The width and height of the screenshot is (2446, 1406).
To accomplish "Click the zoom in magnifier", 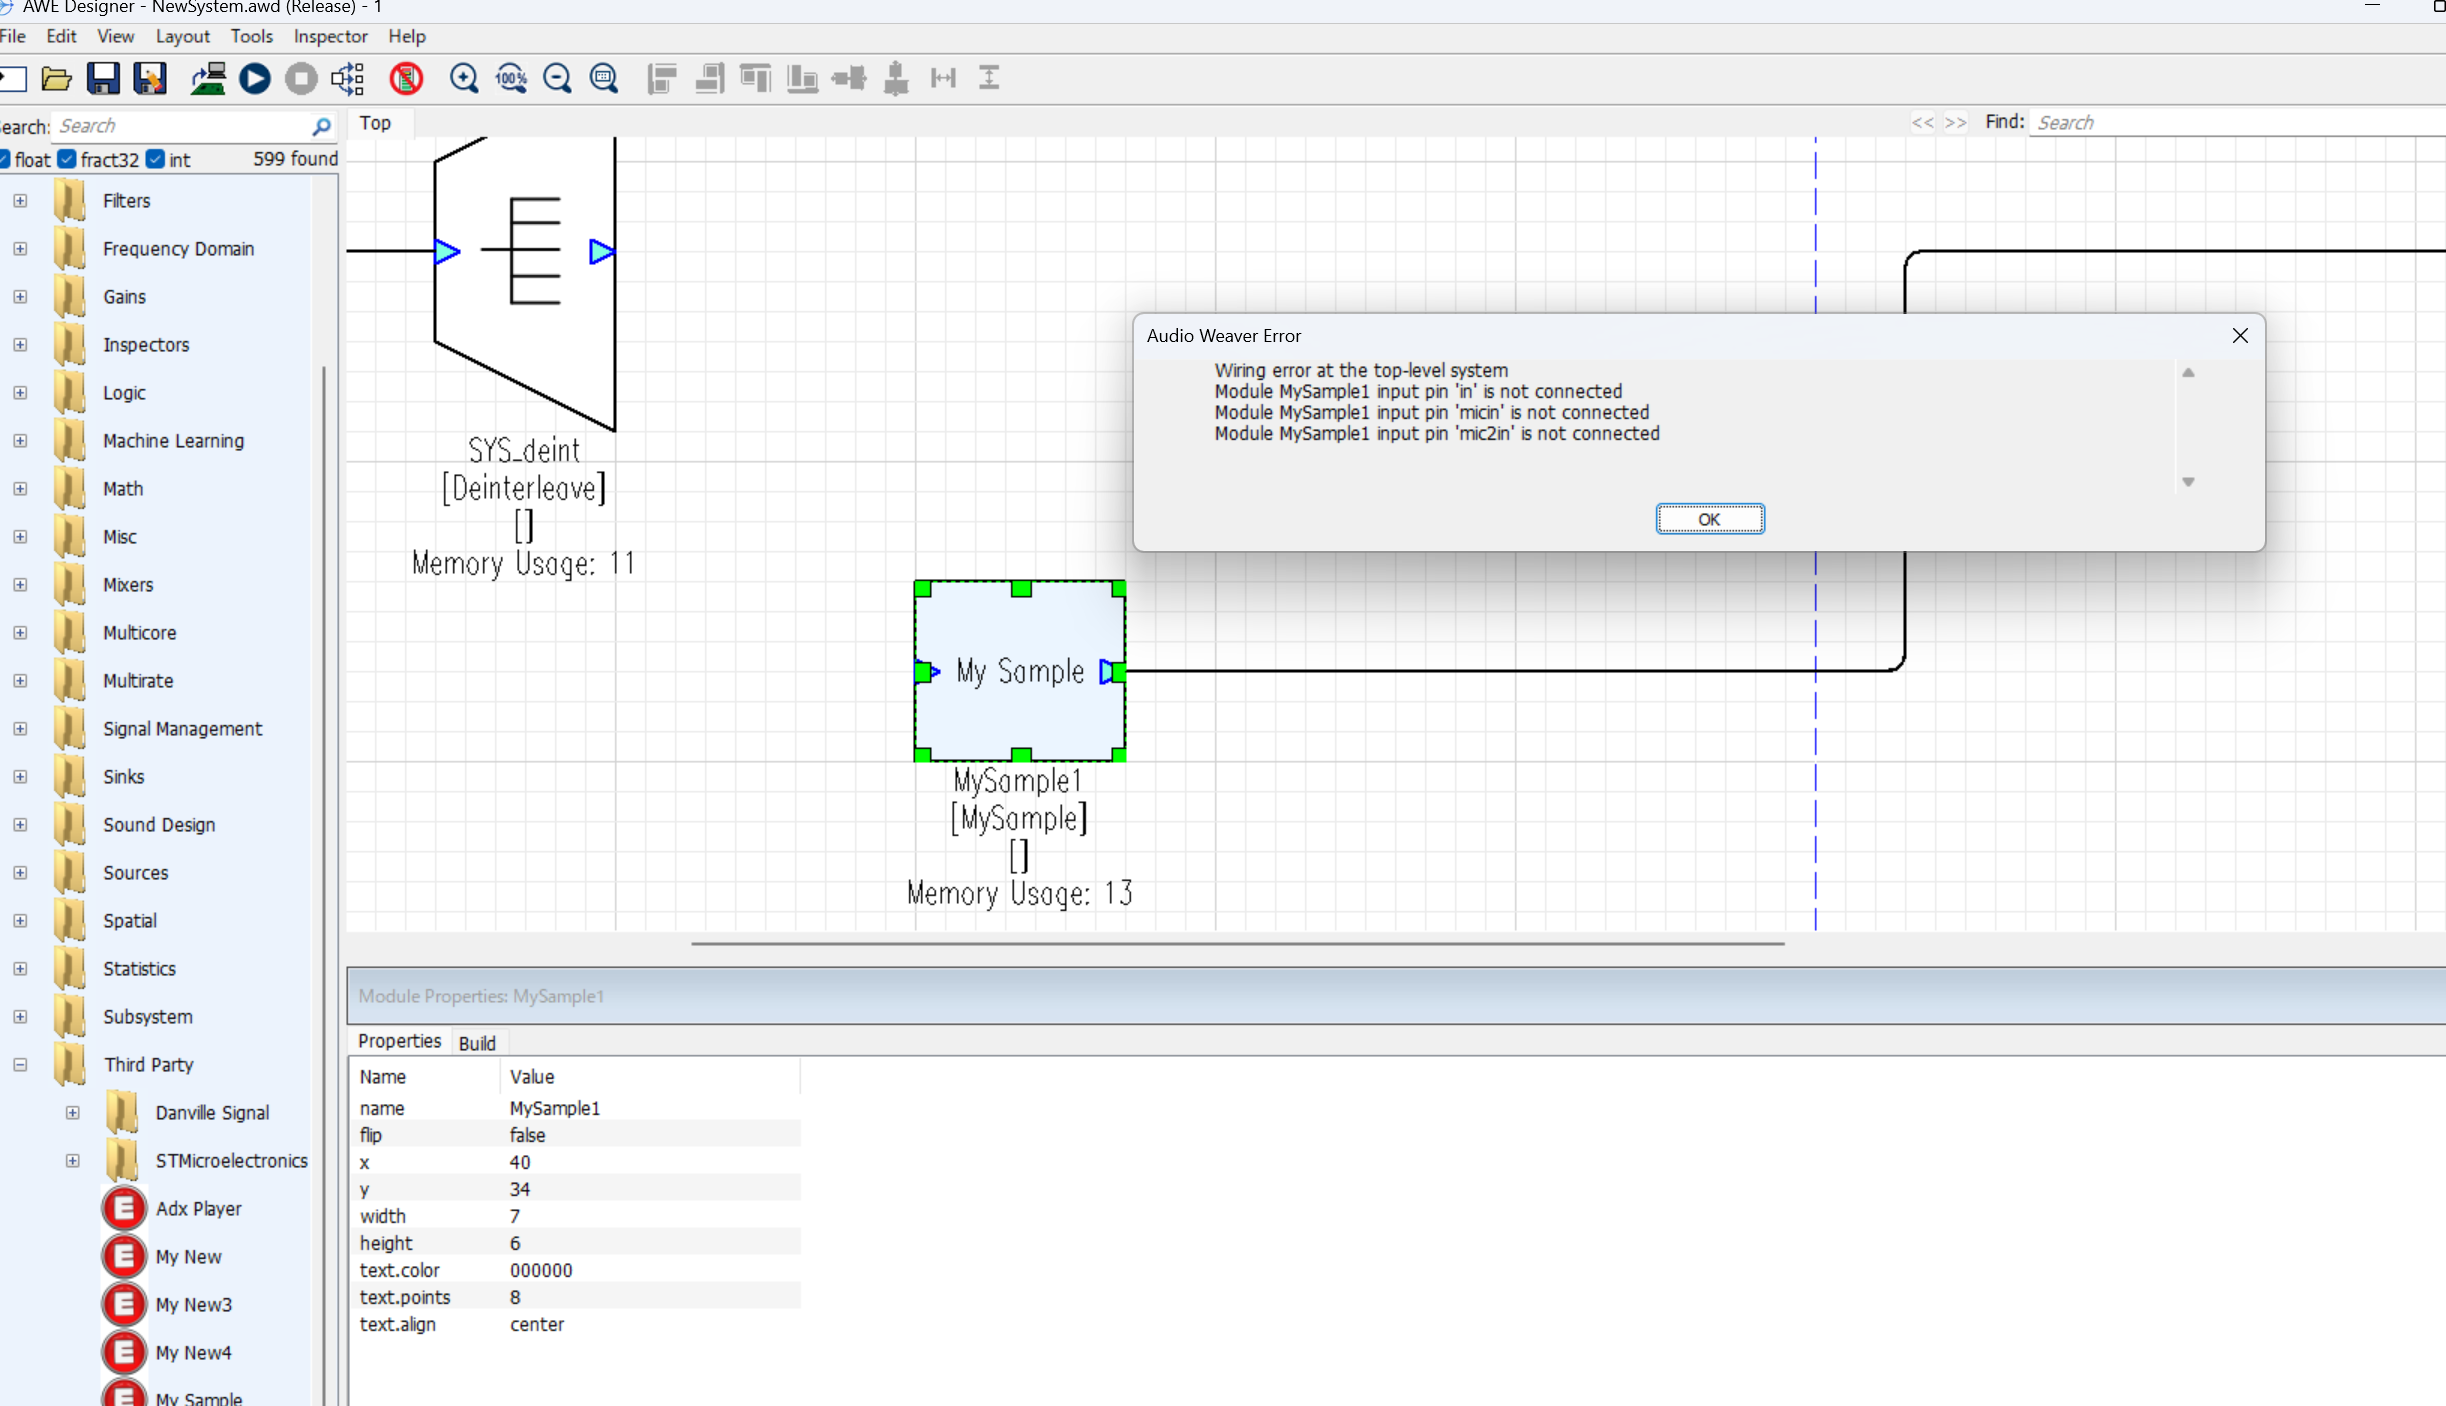I will tap(464, 78).
